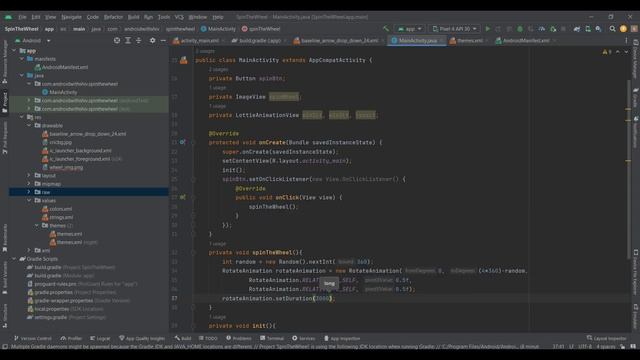This screenshot has width=640, height=360.
Task: Open the Terminal tool window
Action: (x=272, y=338)
